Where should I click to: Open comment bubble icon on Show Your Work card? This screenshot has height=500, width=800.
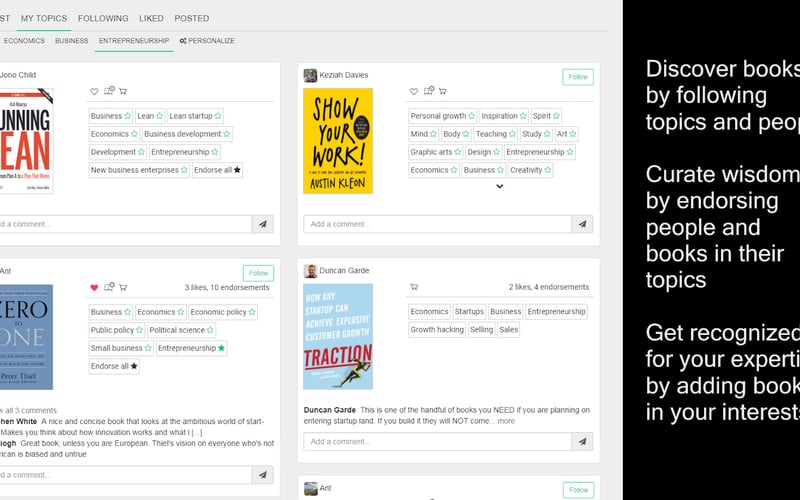pyautogui.click(x=429, y=91)
